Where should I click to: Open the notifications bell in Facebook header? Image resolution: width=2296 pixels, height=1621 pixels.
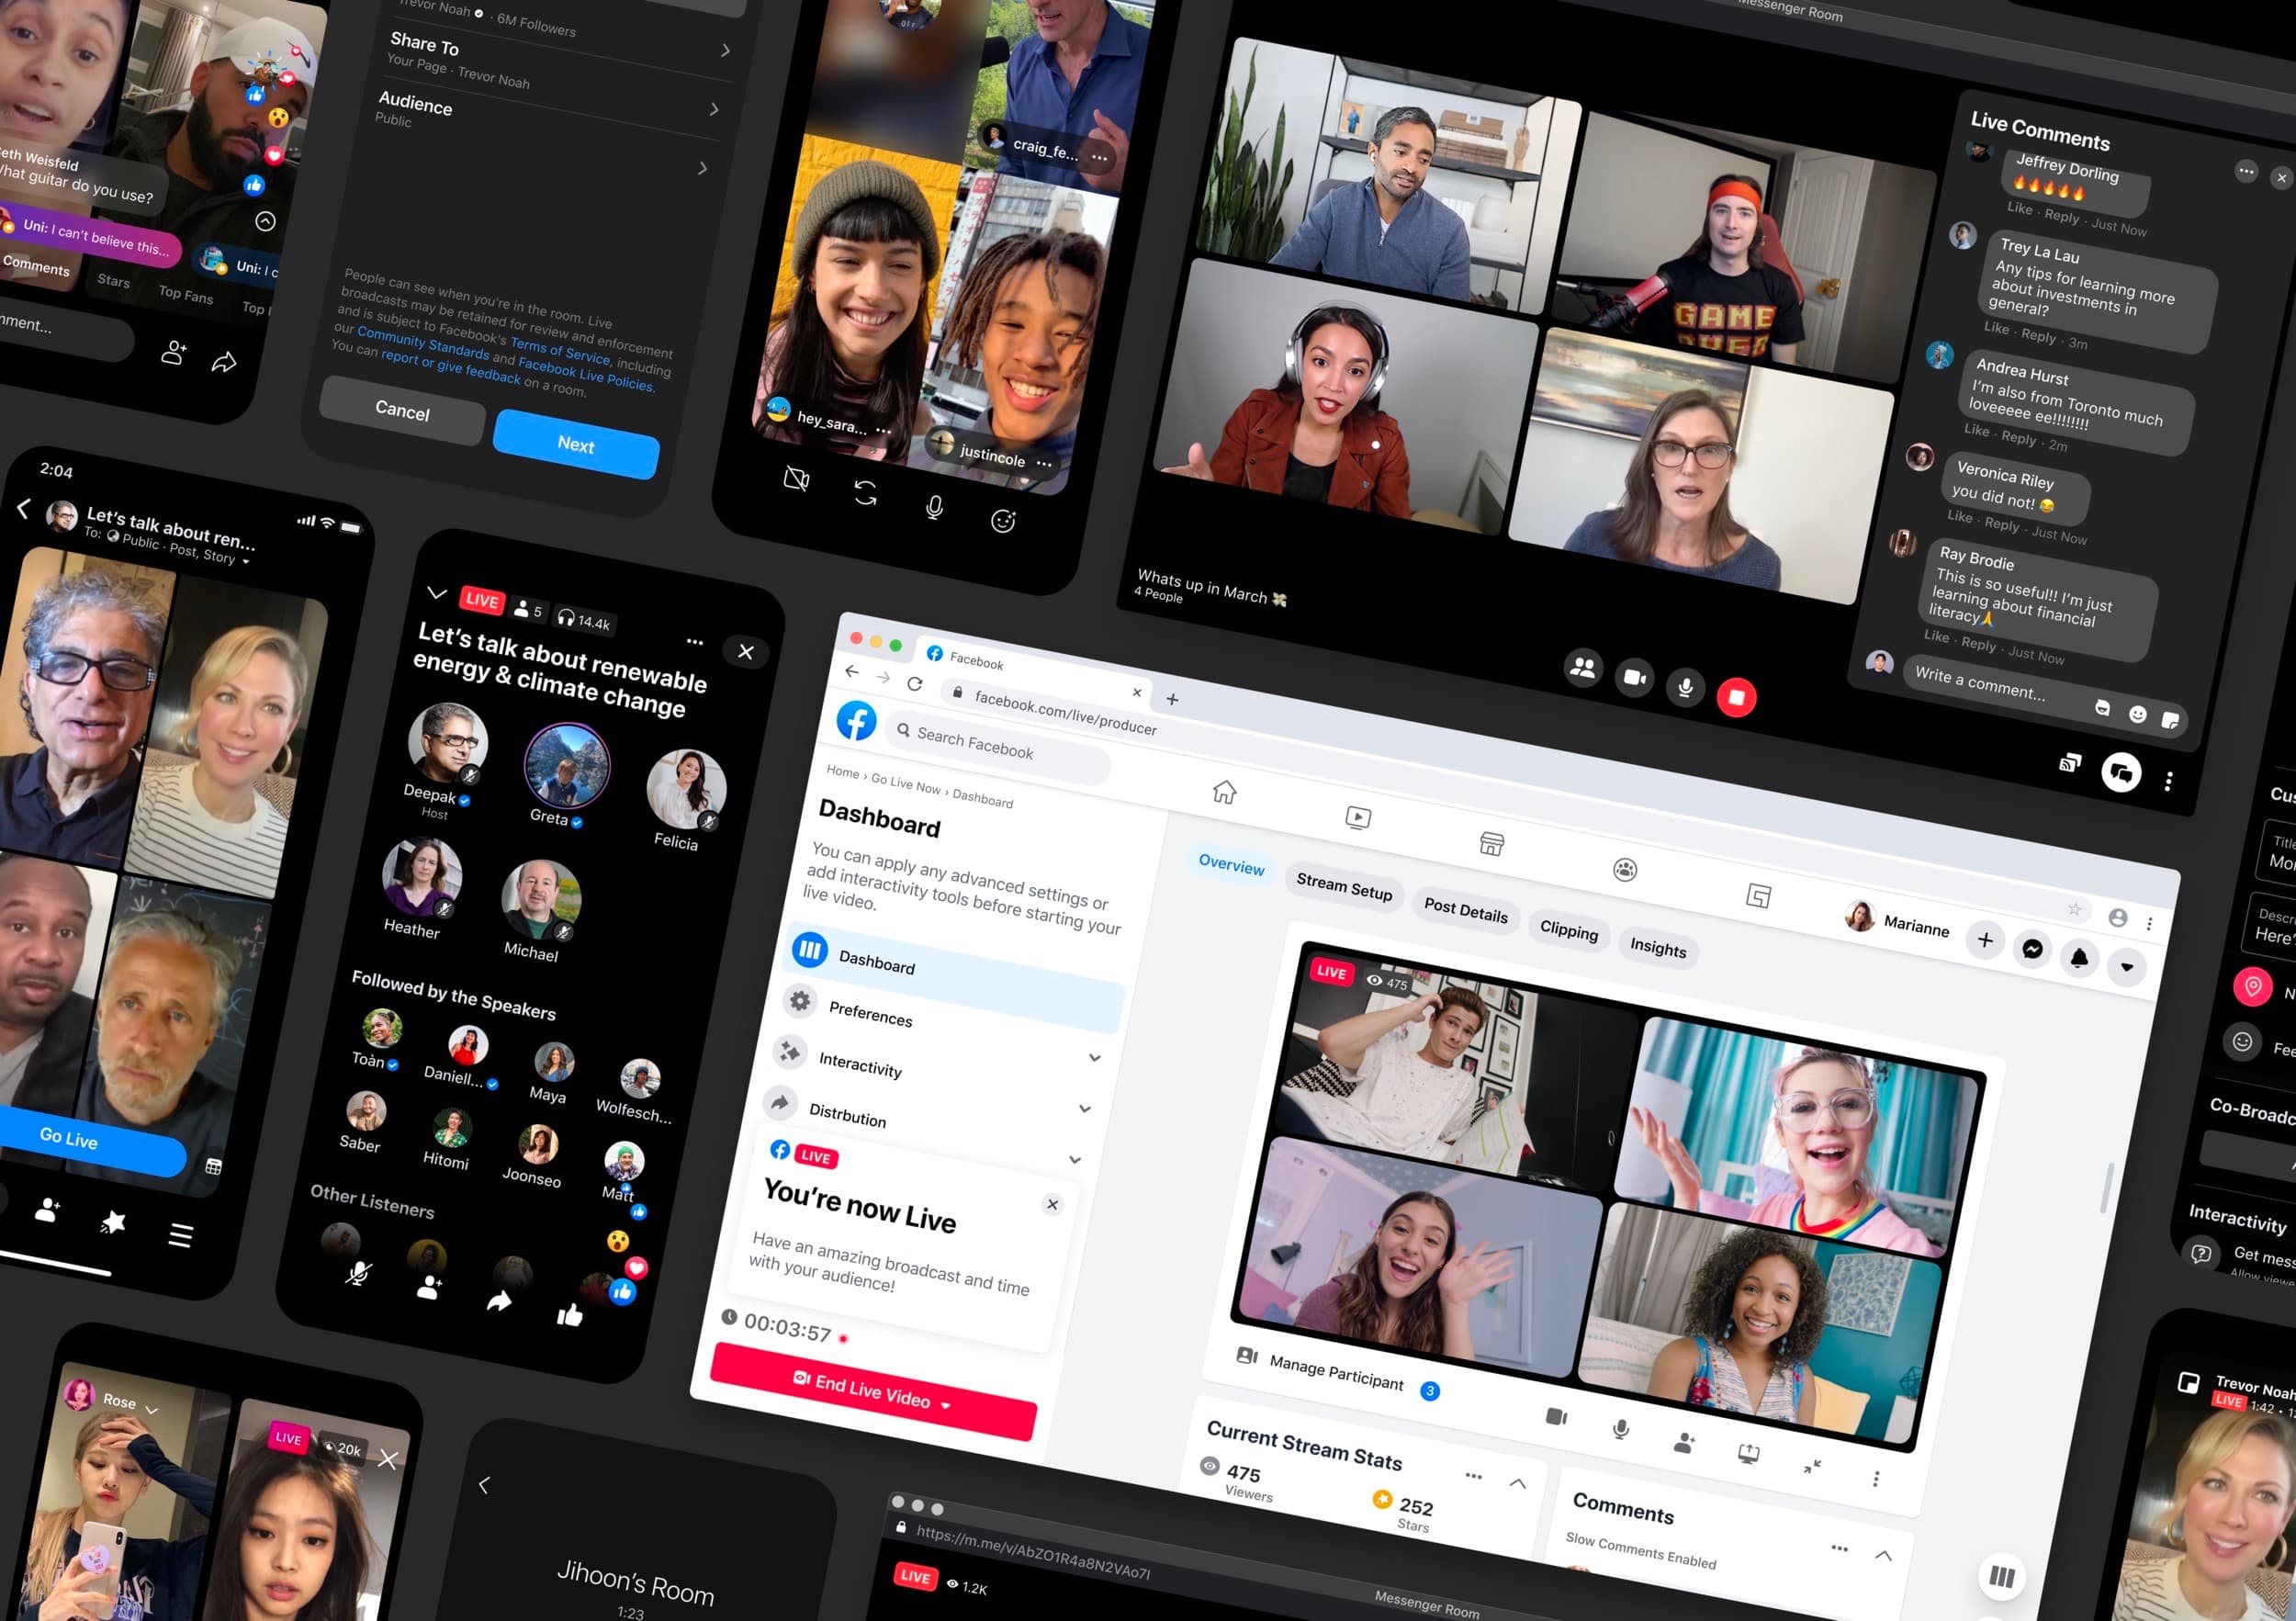2079,958
